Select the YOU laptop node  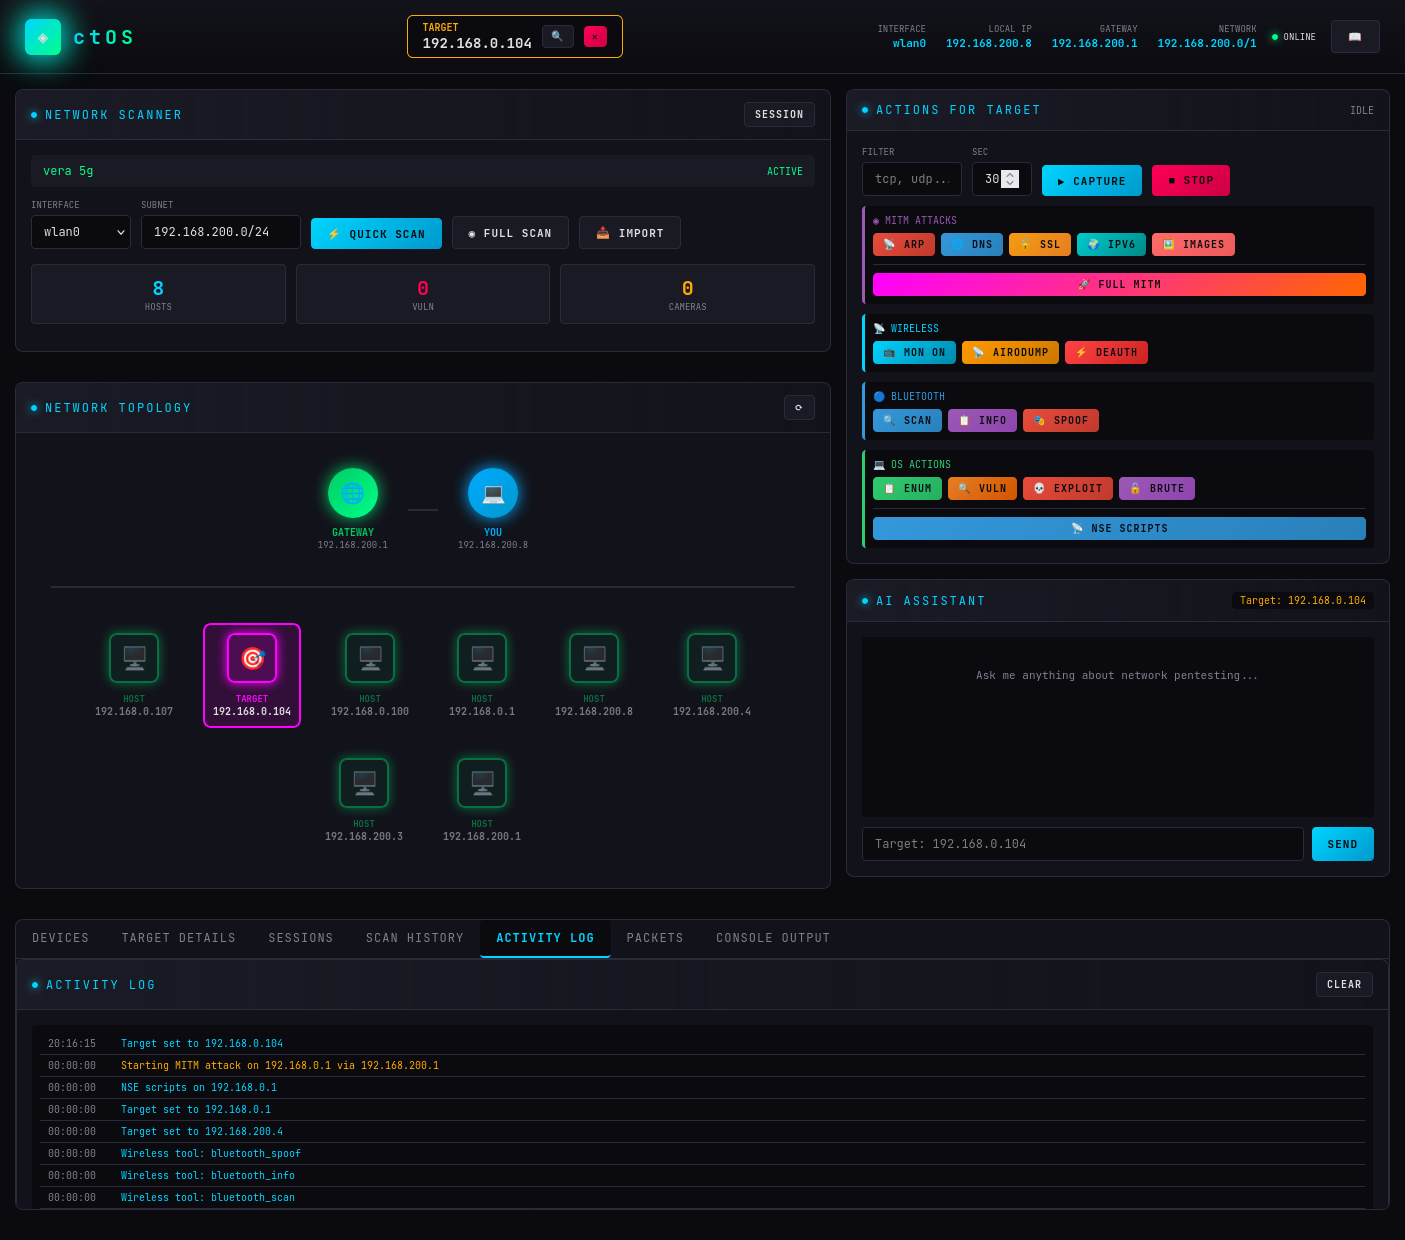493,493
